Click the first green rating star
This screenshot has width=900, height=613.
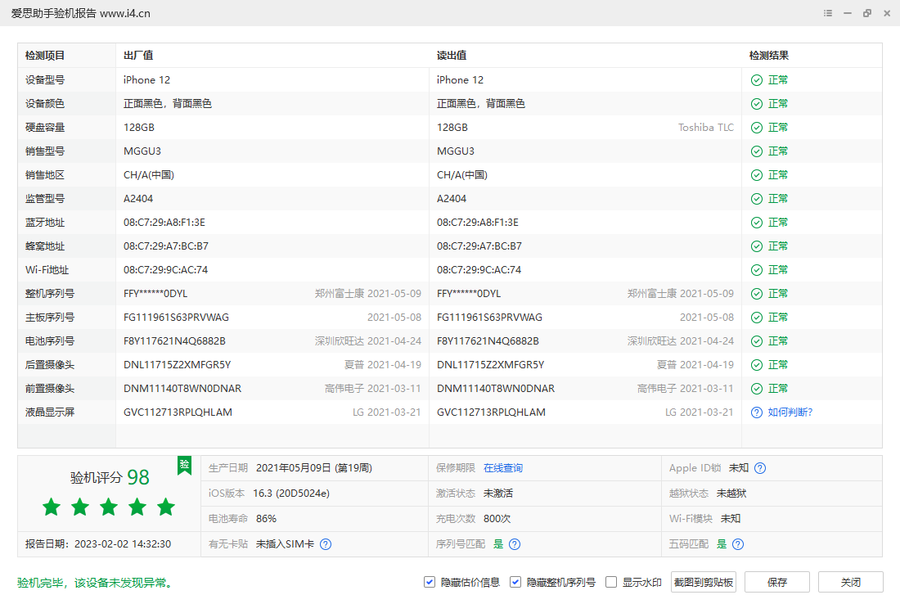(52, 507)
